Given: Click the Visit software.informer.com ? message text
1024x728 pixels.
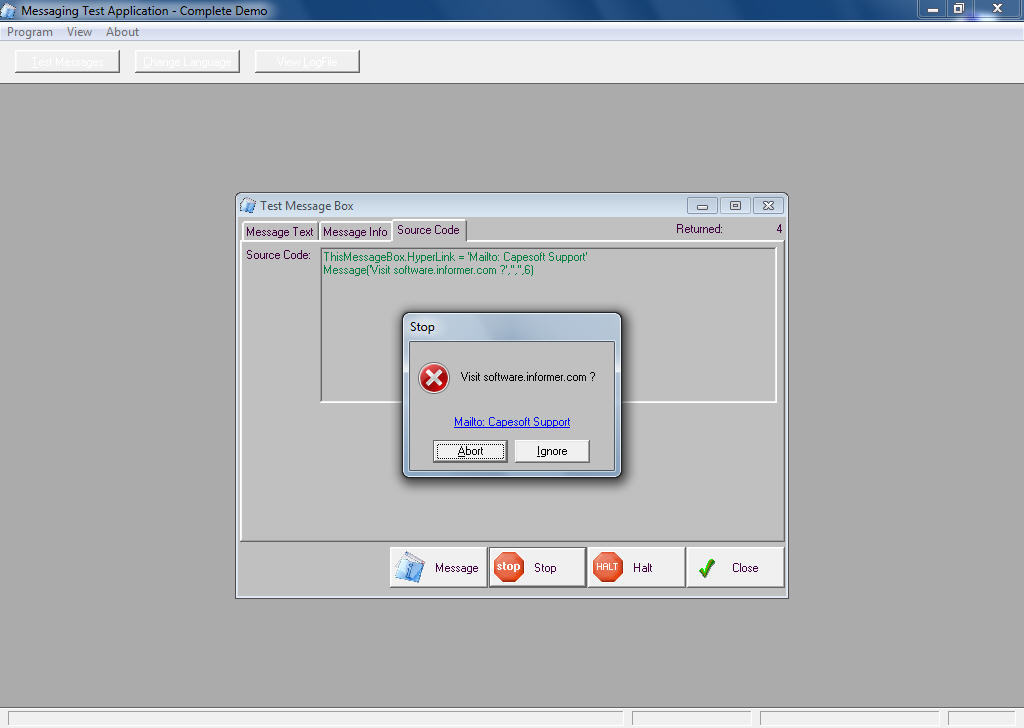Looking at the screenshot, I should tap(528, 377).
